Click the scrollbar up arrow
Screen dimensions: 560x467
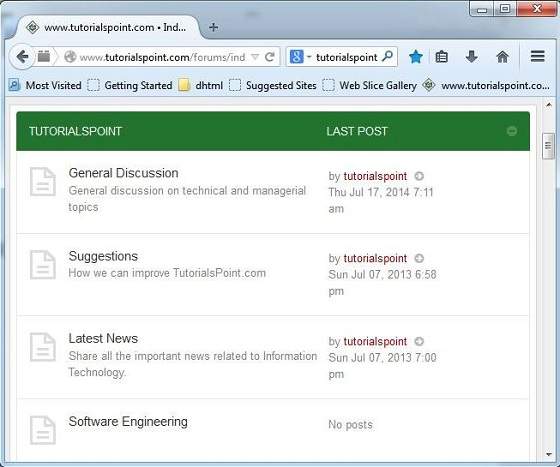coord(548,105)
